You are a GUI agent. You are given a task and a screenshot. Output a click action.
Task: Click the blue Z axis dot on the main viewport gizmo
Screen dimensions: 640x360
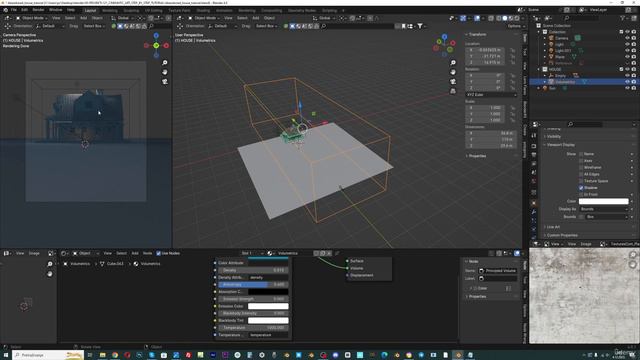(x=444, y=37)
